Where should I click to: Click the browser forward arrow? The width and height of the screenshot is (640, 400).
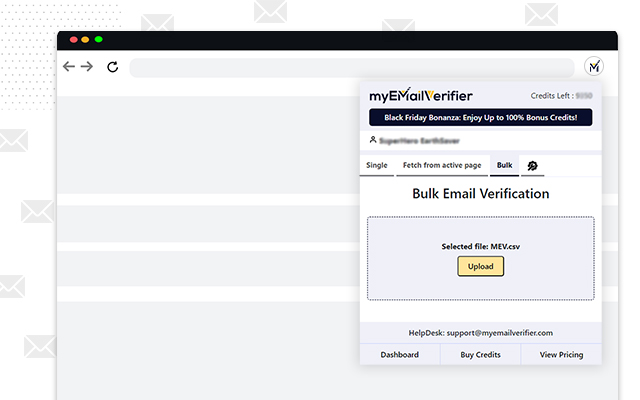(x=87, y=67)
